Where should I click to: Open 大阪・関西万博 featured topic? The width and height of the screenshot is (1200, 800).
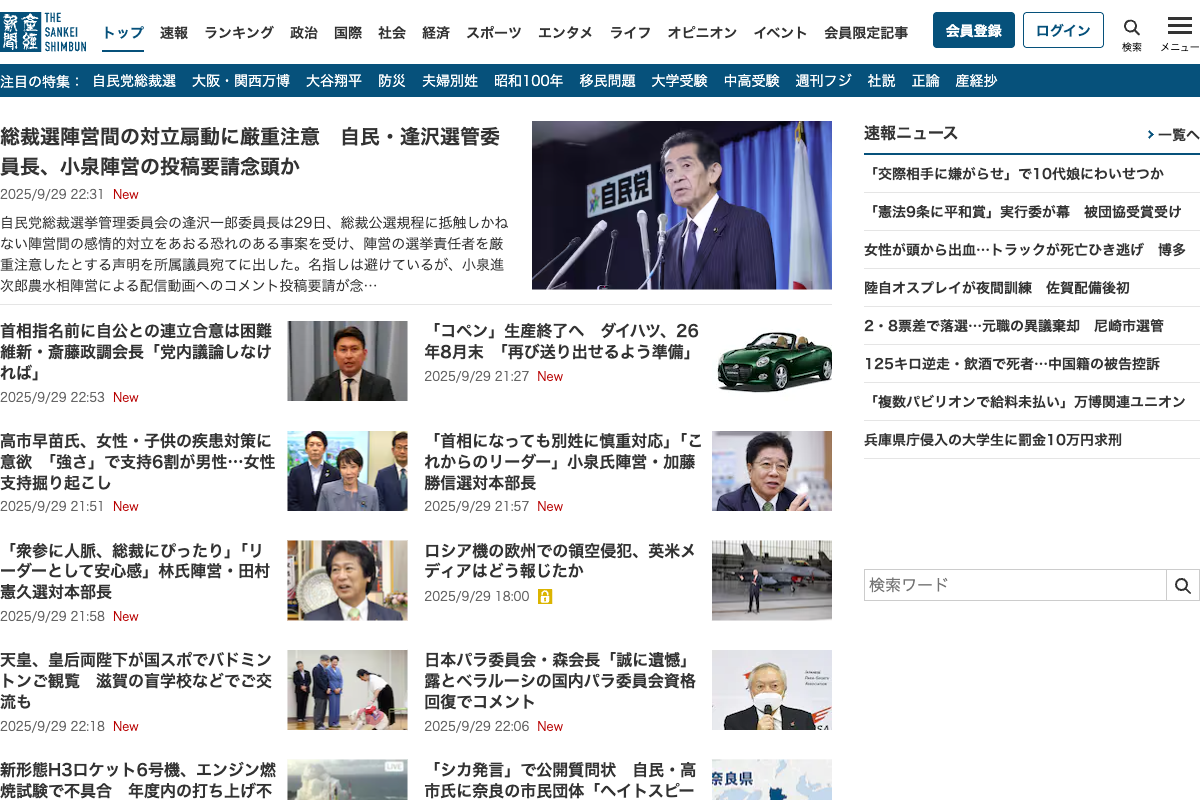pos(241,81)
